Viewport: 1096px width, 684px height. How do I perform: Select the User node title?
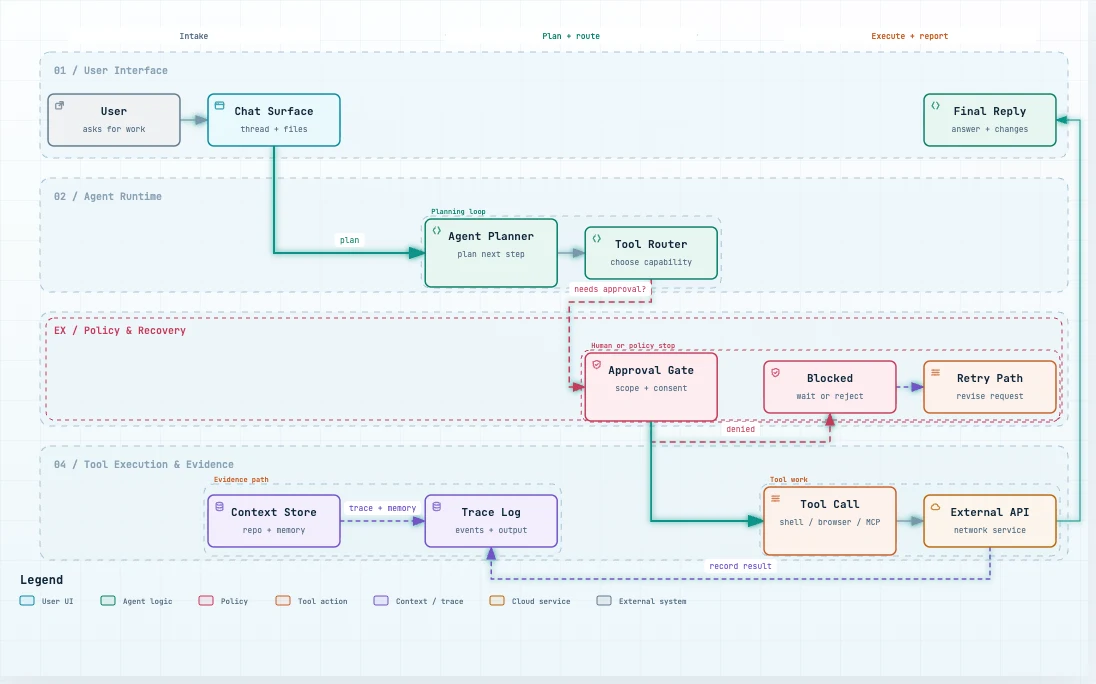(114, 111)
